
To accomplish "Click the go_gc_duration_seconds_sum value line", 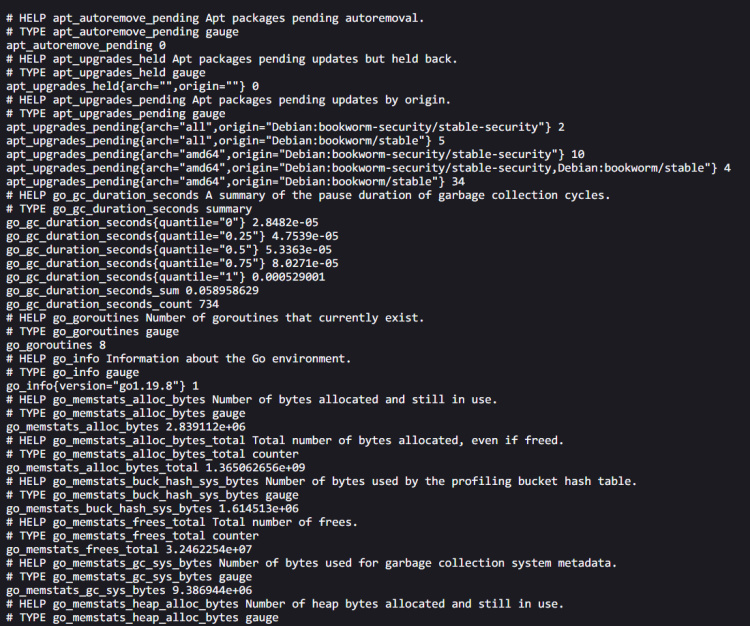I will [132, 290].
